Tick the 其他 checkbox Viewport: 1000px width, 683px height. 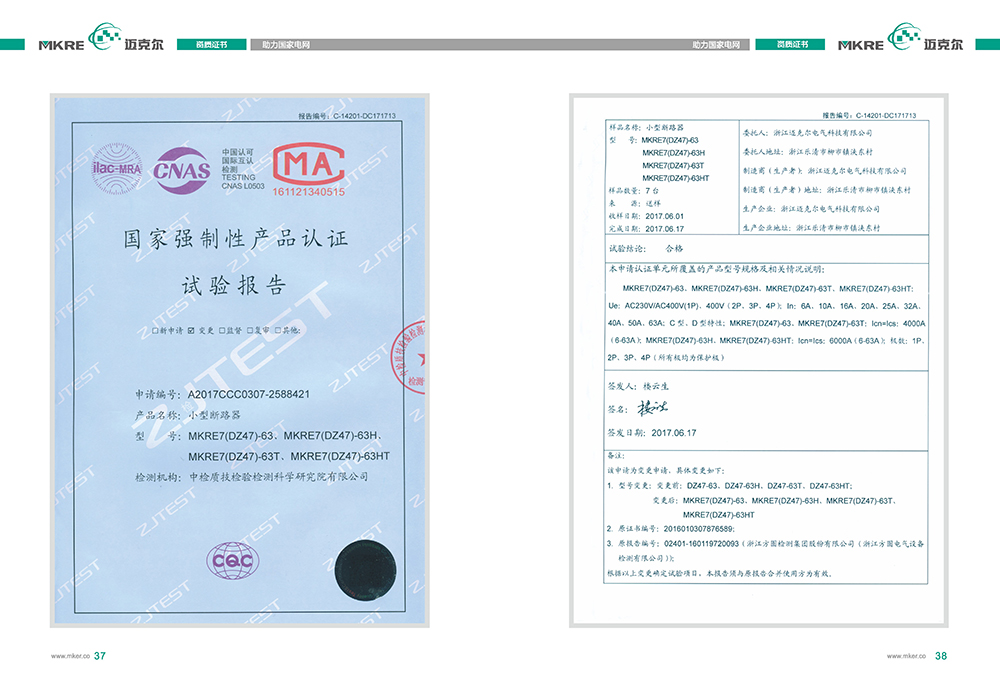[x=278, y=331]
